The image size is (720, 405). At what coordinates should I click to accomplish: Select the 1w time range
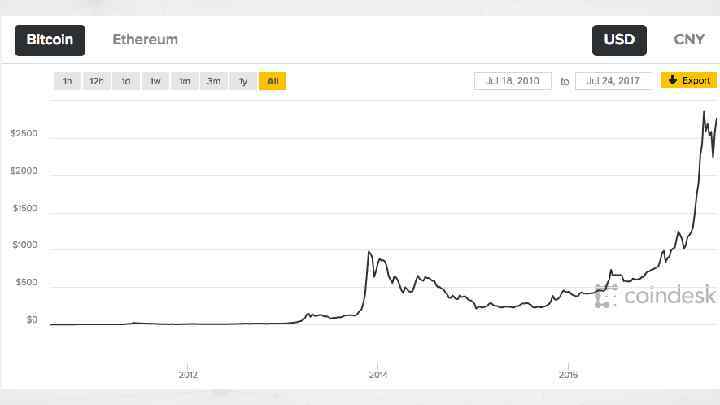tap(155, 81)
